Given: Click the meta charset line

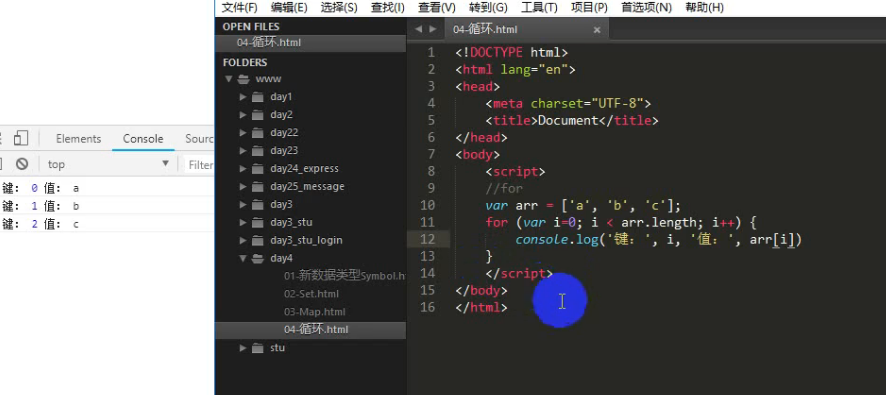Looking at the screenshot, I should point(568,103).
